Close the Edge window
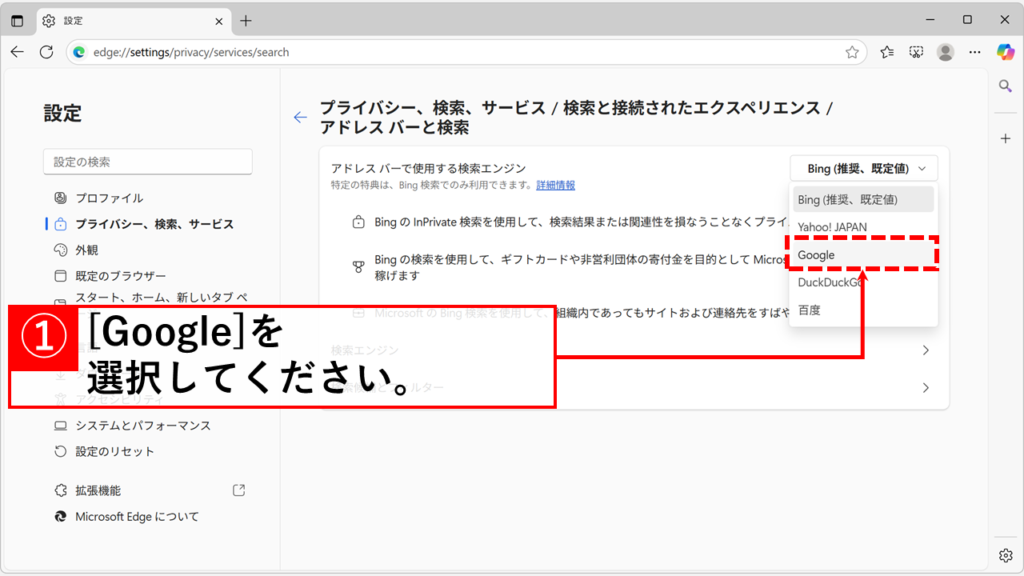1024x576 pixels. coord(1004,20)
